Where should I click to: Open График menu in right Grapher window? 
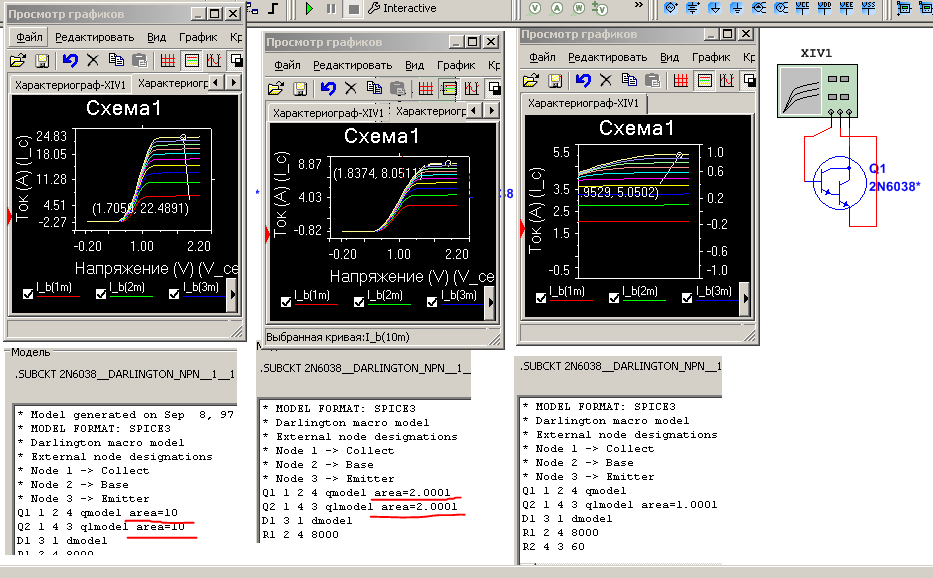pyautogui.click(x=711, y=57)
